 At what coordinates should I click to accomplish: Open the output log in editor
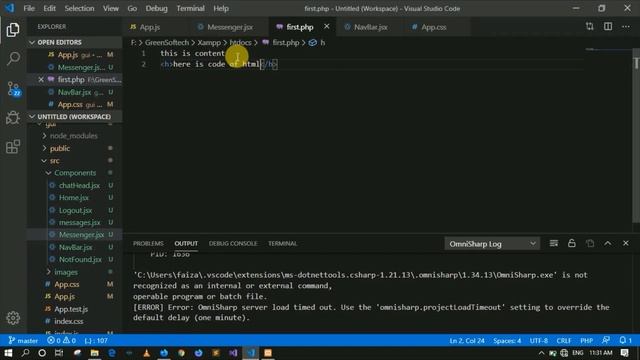pos(590,243)
